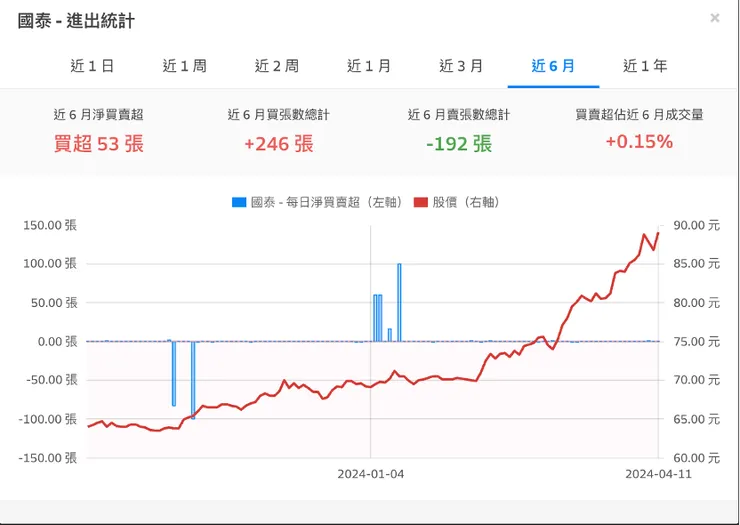The image size is (740, 525).
Task: Close the 國泰 進出統計 dialog
Action: click(x=715, y=18)
